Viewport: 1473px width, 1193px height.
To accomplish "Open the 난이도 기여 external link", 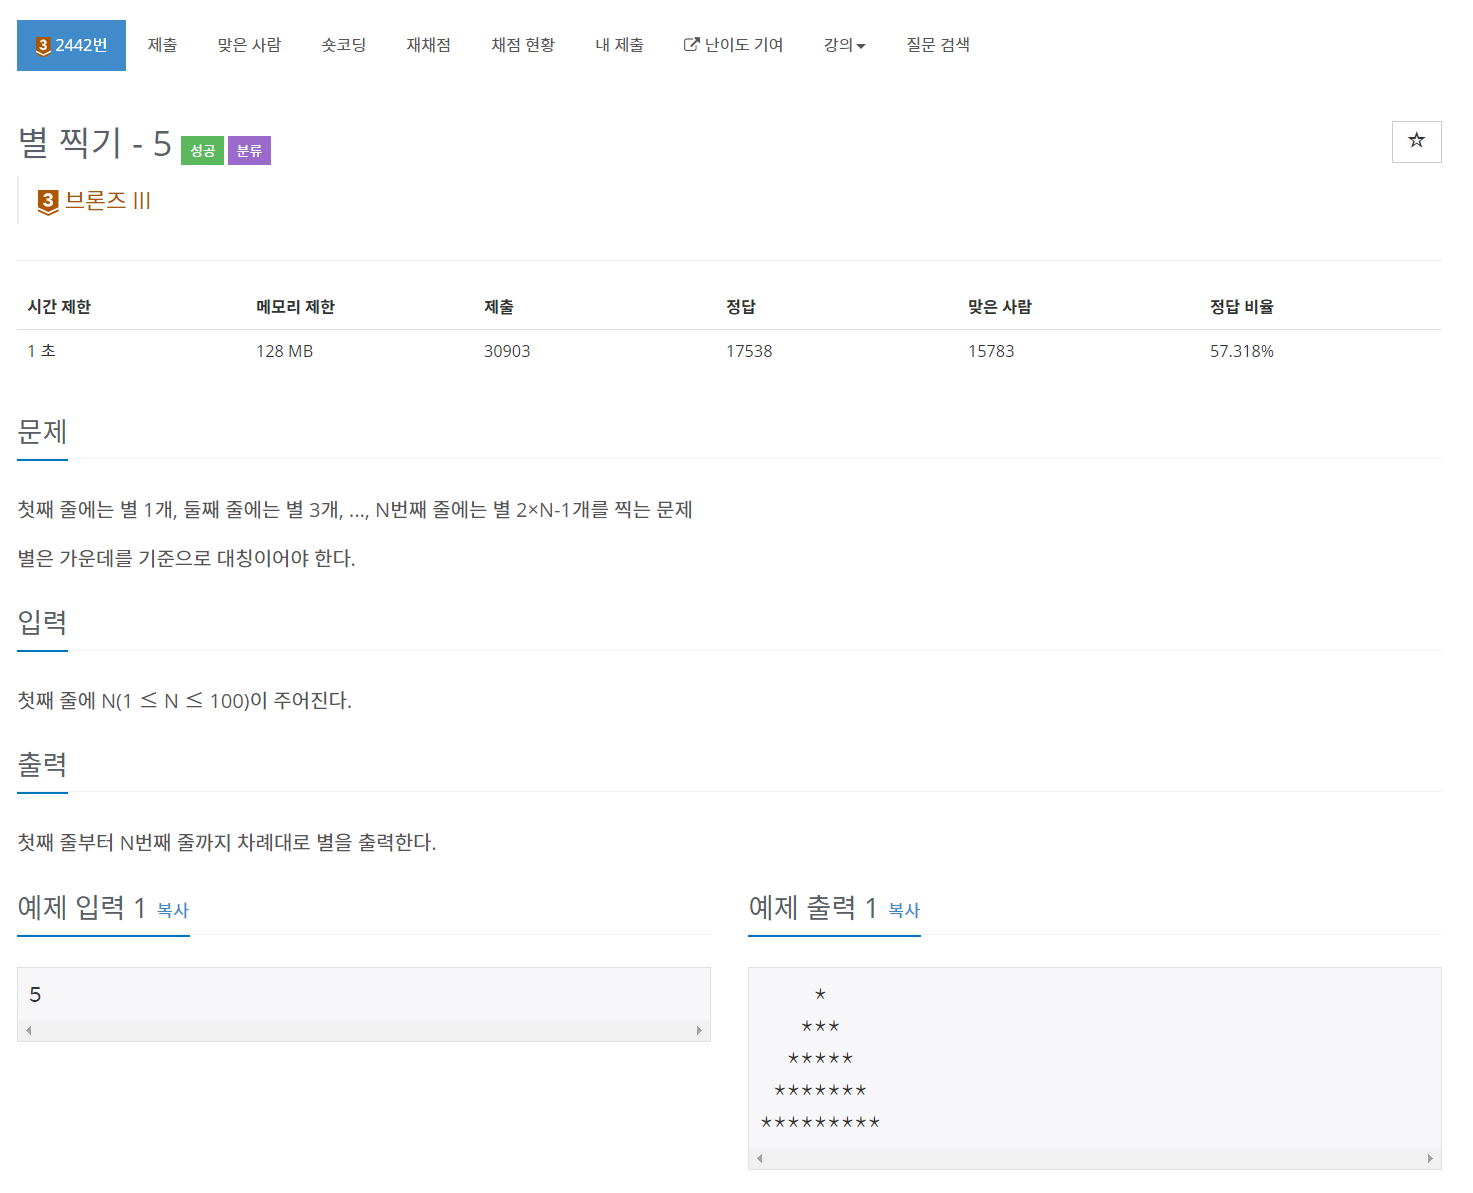I will [733, 45].
